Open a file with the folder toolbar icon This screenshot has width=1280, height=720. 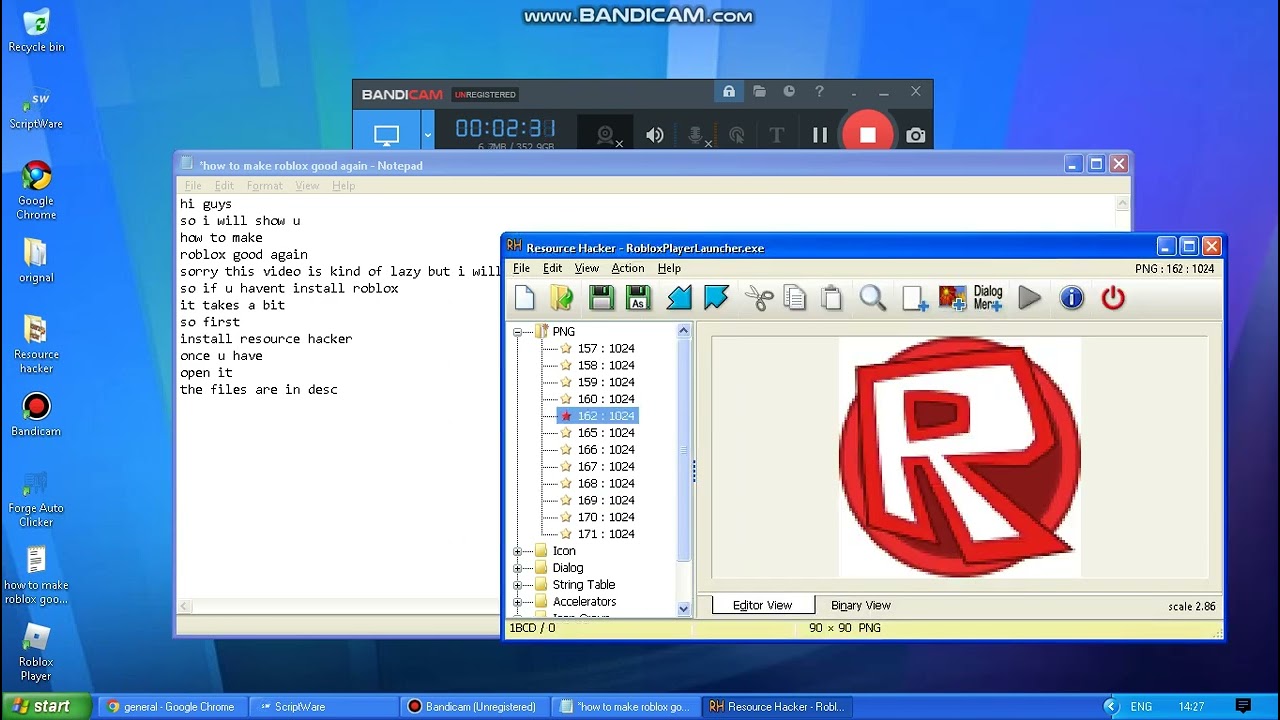click(562, 297)
